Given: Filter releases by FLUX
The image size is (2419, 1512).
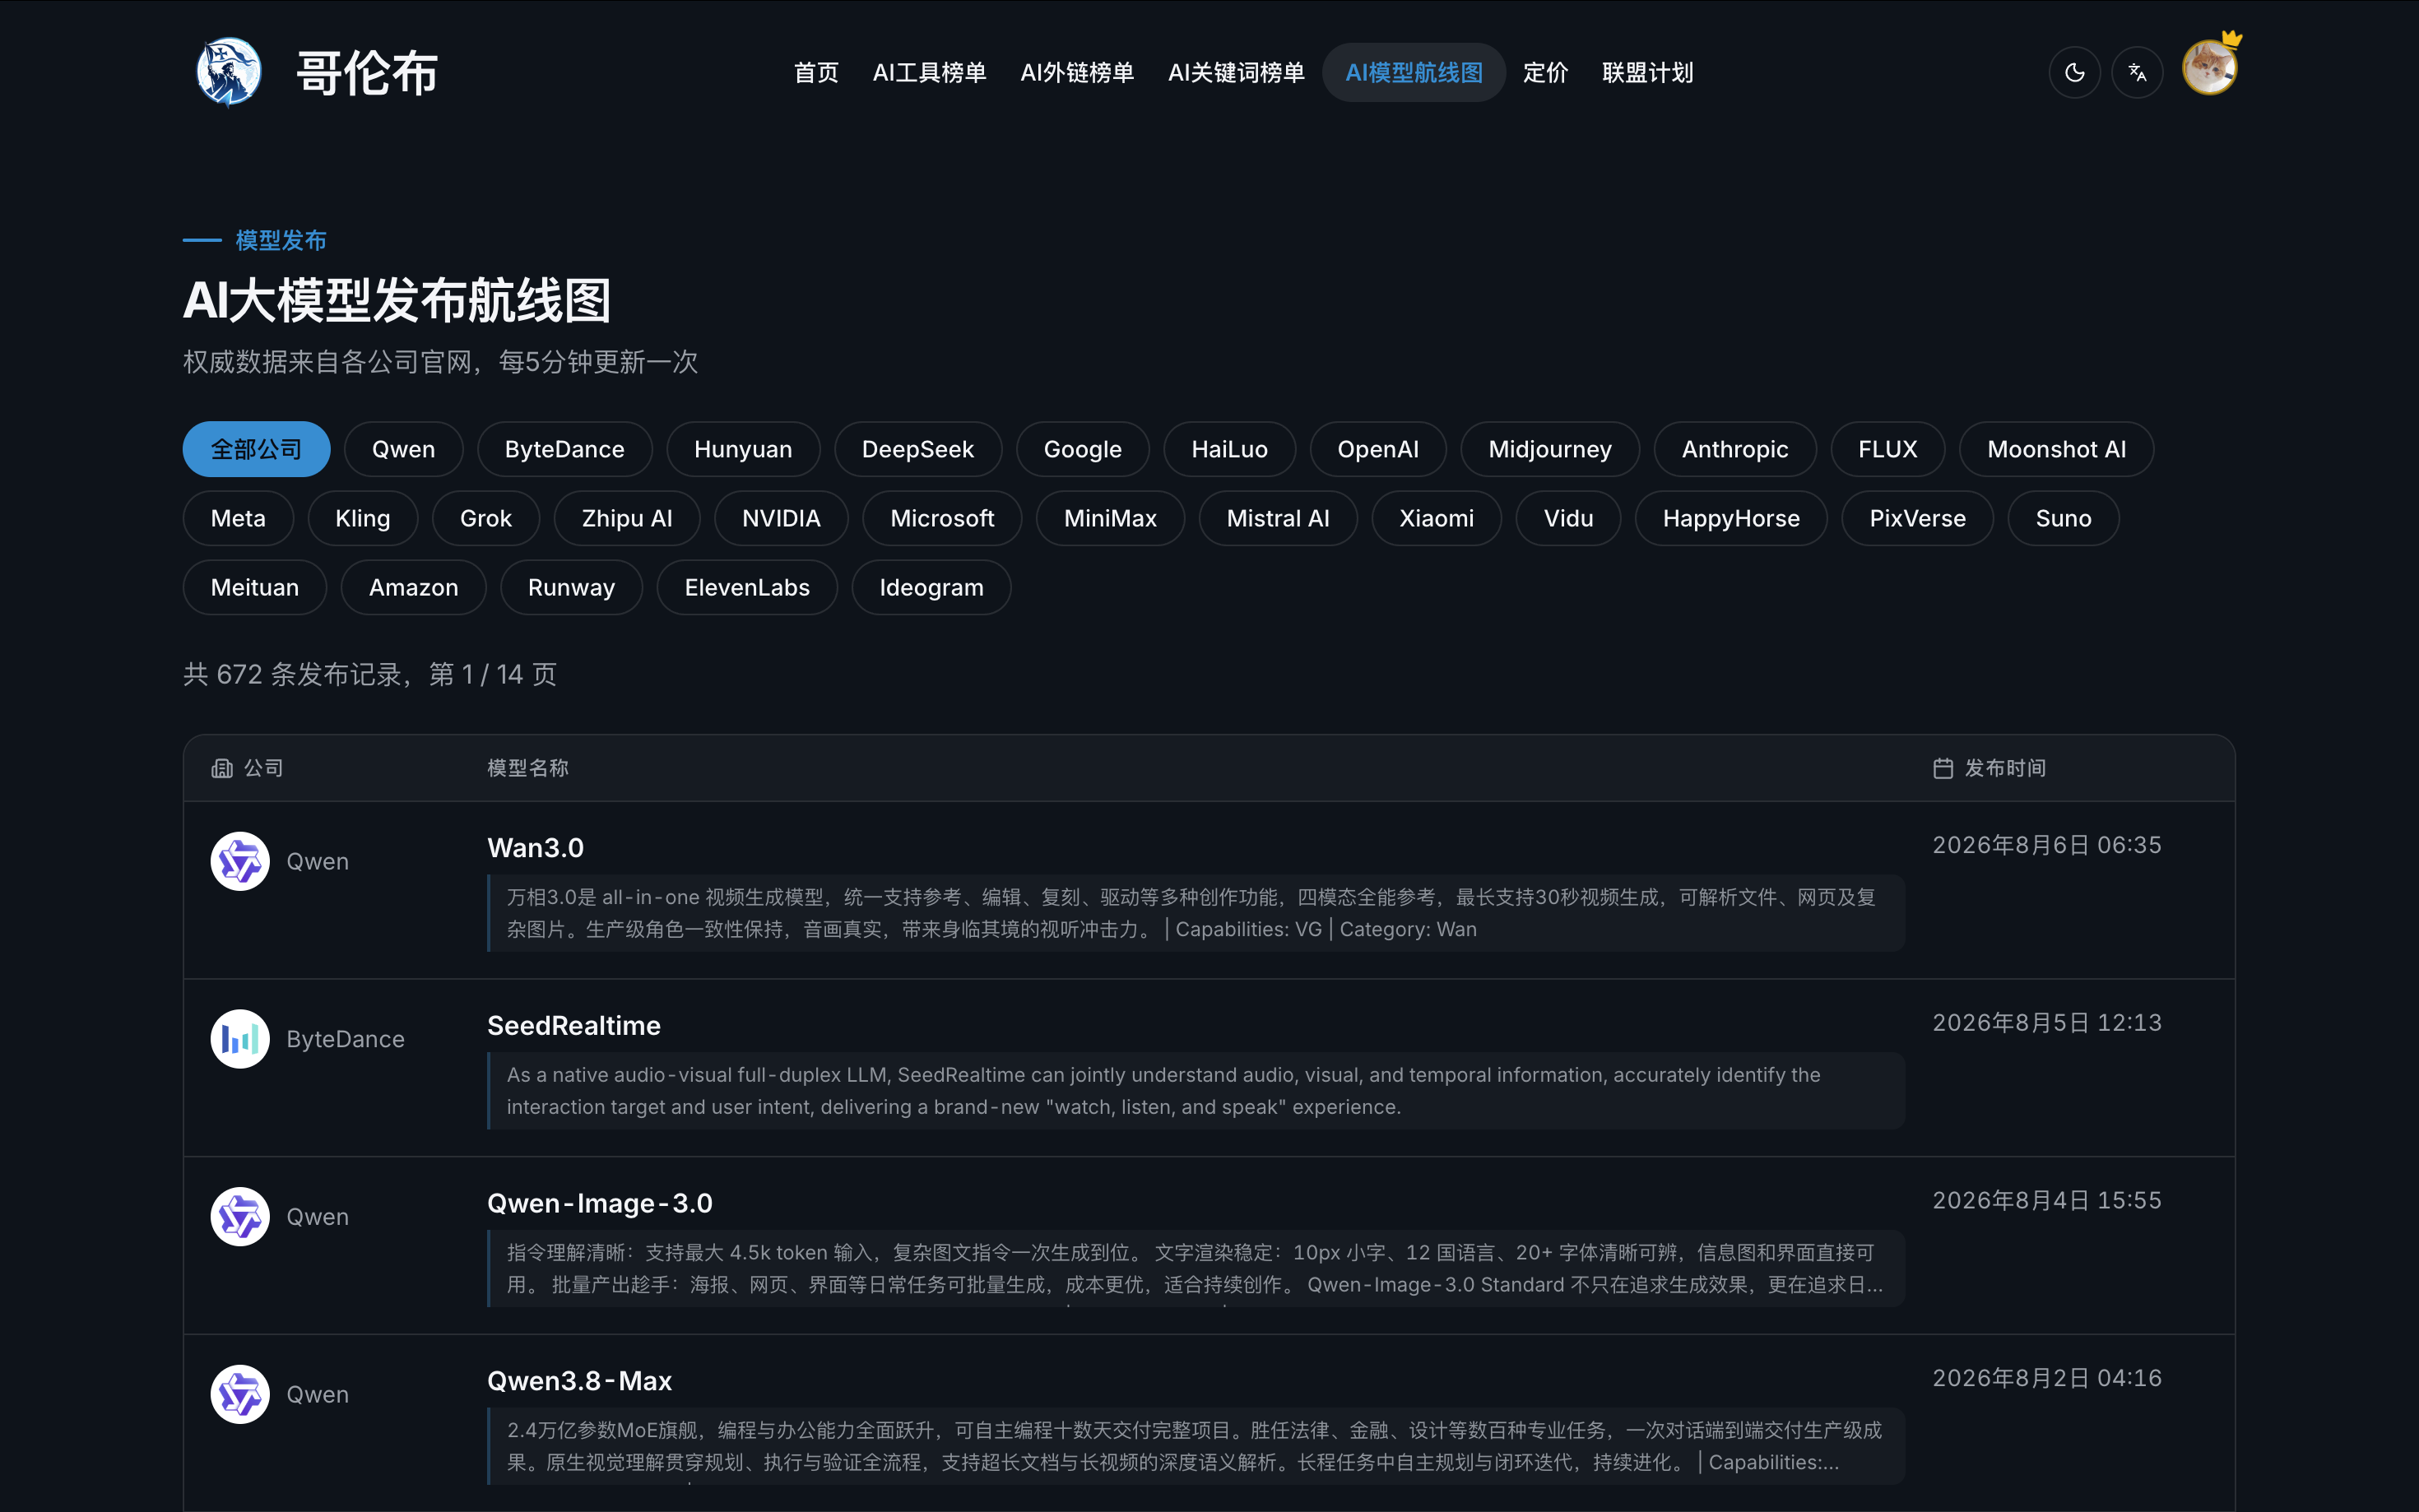Looking at the screenshot, I should point(1888,449).
